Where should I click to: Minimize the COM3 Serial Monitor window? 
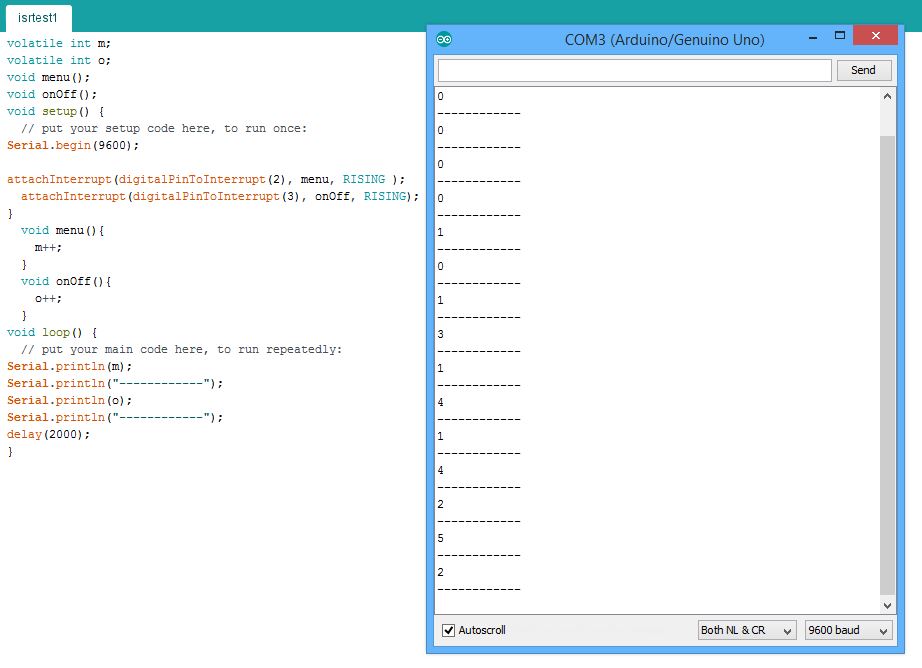(811, 35)
